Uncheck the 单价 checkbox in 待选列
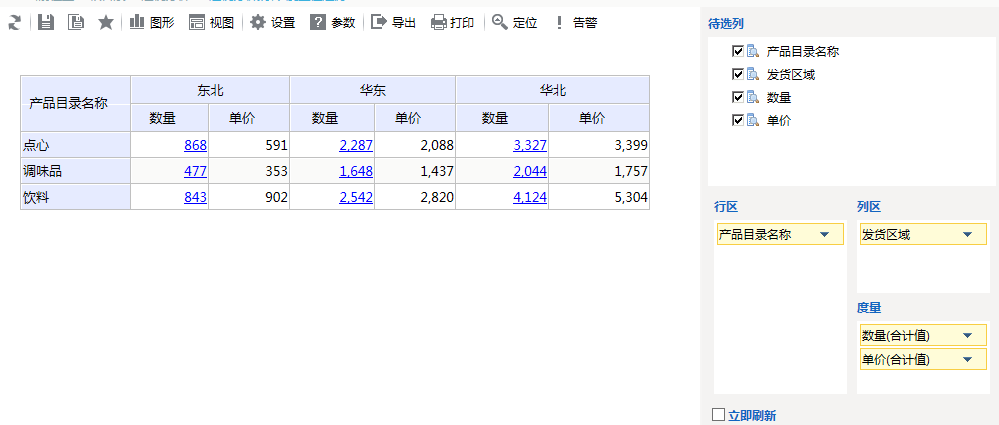This screenshot has width=999, height=425. 738,120
